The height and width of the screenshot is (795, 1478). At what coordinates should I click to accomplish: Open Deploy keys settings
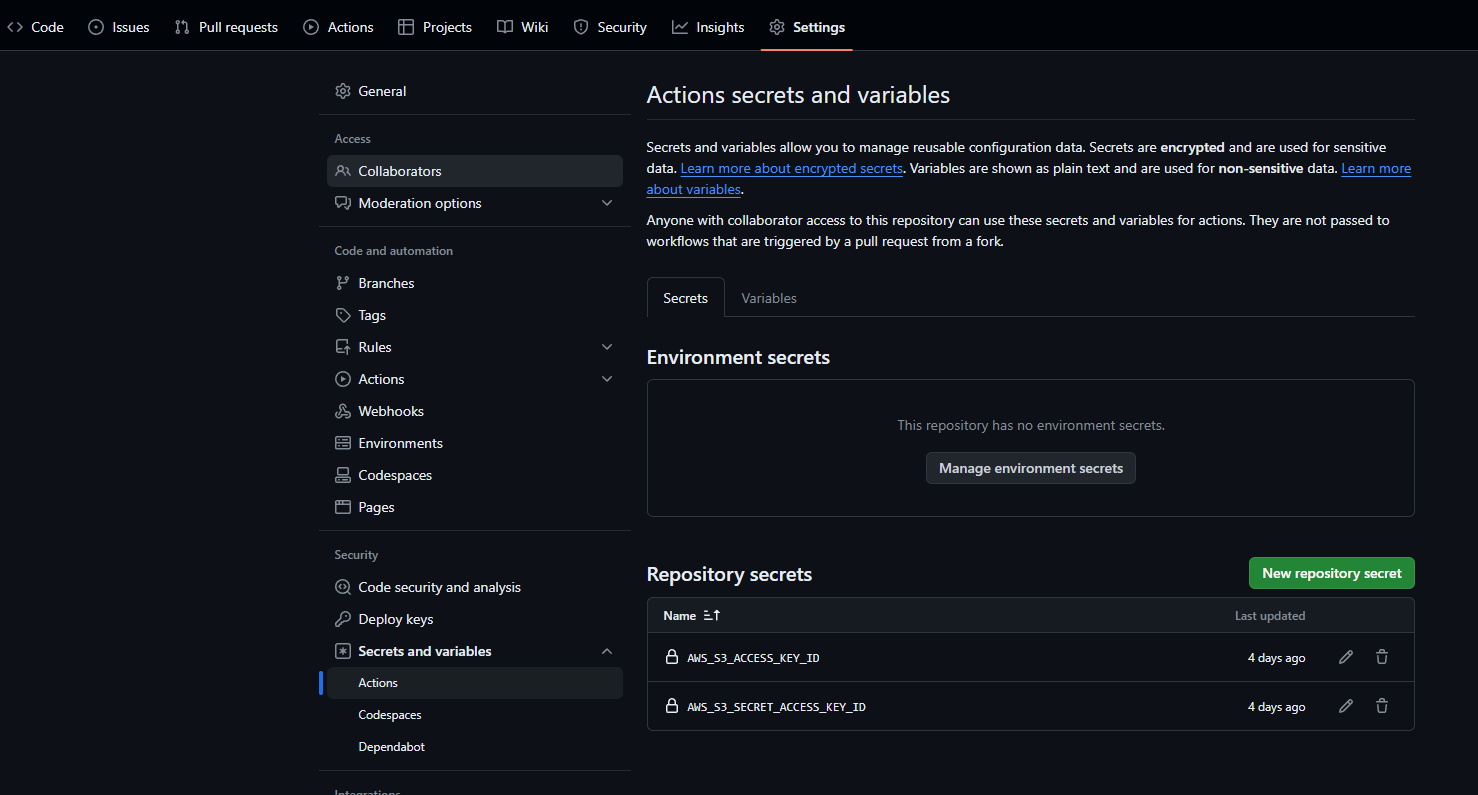(475, 619)
